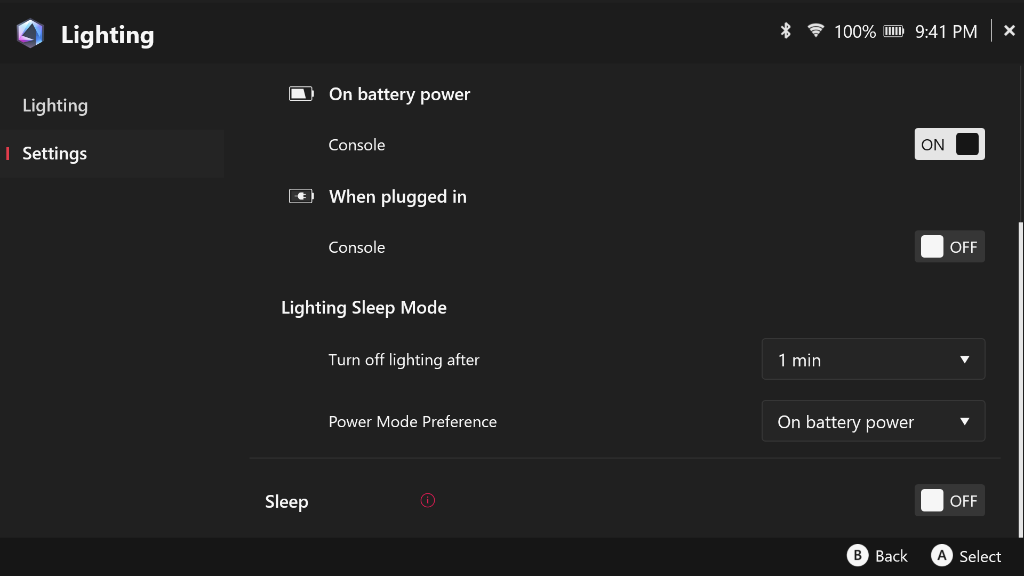The image size is (1024, 576).
Task: Click the plug icon next to When plugged in
Action: point(301,196)
